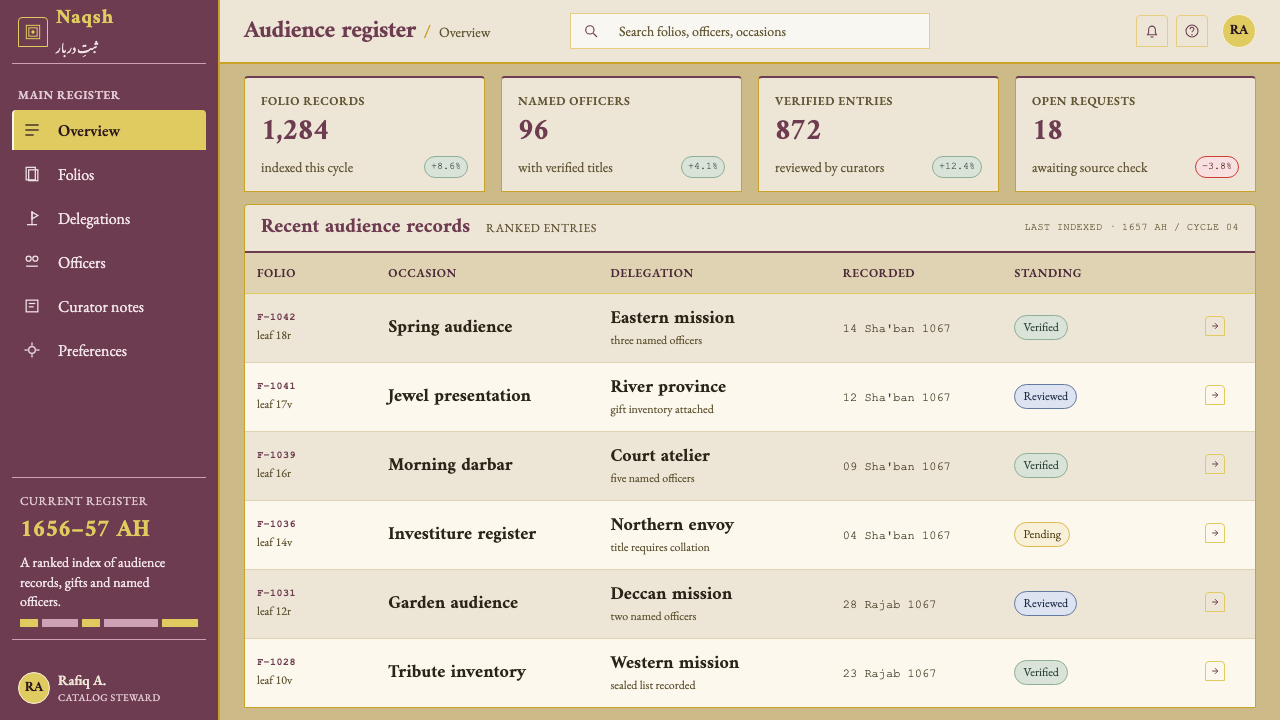1280x720 pixels.
Task: Open the Rafiq A. profile in the sidebar
Action: coord(109,688)
